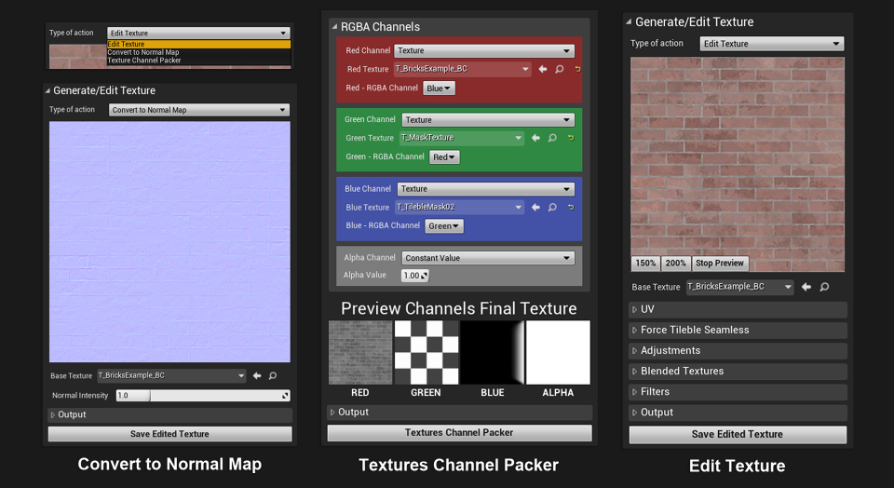Click the Textures Channel Packer button
The height and width of the screenshot is (488, 894).
click(459, 433)
